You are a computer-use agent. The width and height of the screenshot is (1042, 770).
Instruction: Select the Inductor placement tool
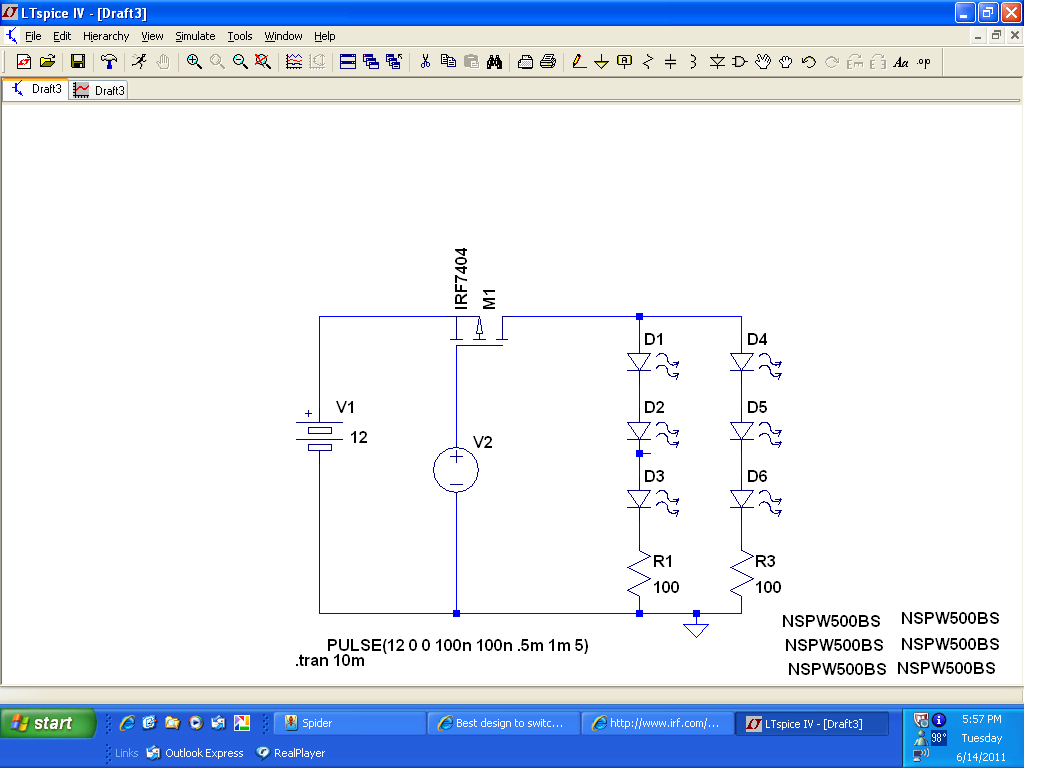pyautogui.click(x=693, y=62)
